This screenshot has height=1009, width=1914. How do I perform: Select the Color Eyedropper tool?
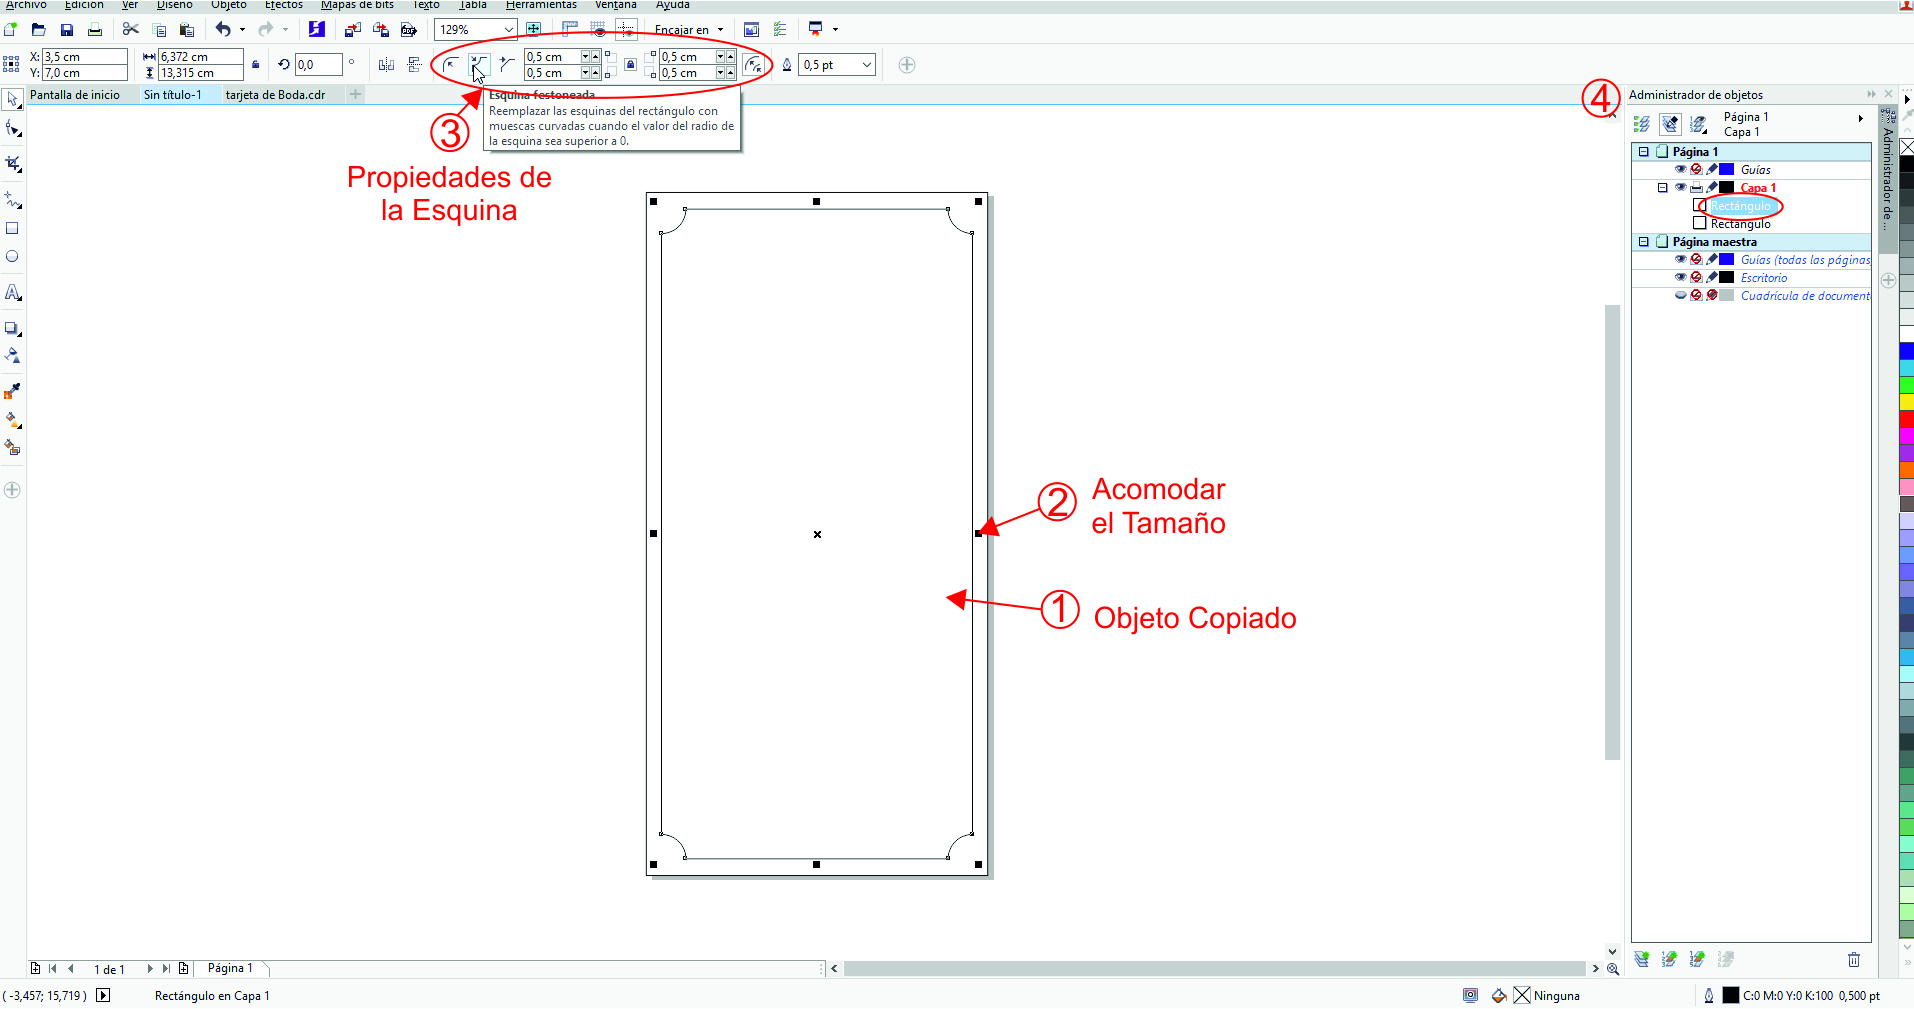12,391
